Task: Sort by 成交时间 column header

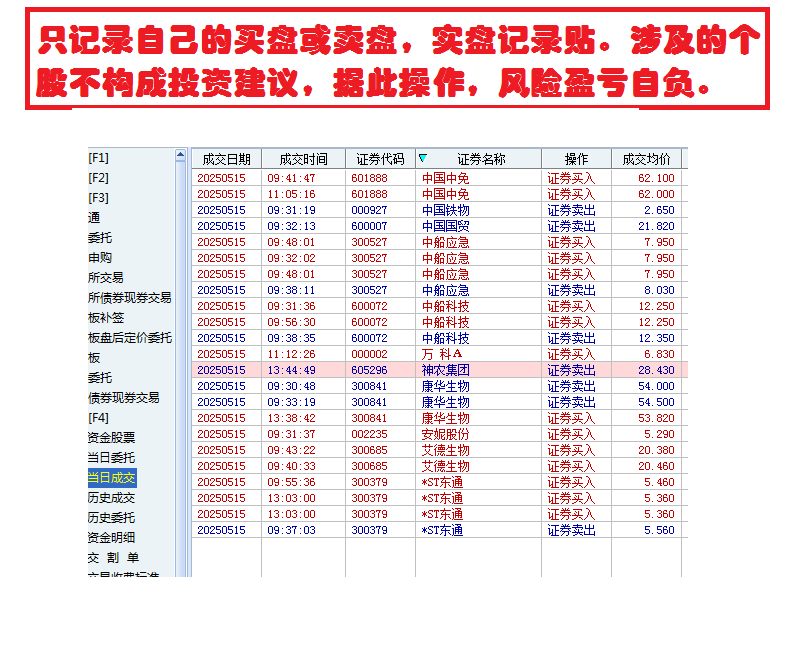Action: (303, 159)
